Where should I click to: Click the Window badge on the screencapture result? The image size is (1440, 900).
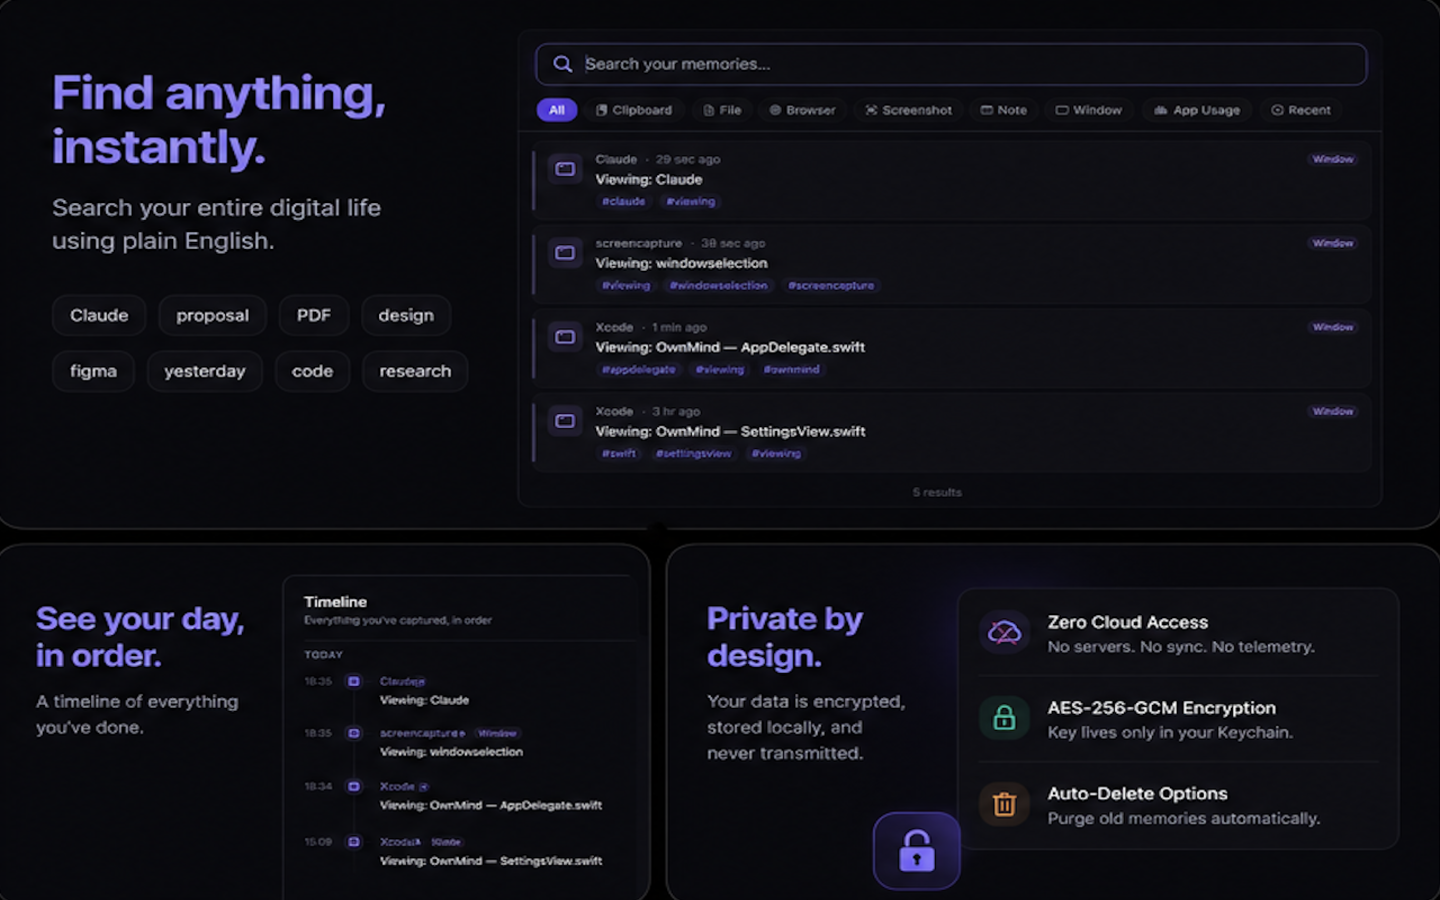(x=1333, y=243)
